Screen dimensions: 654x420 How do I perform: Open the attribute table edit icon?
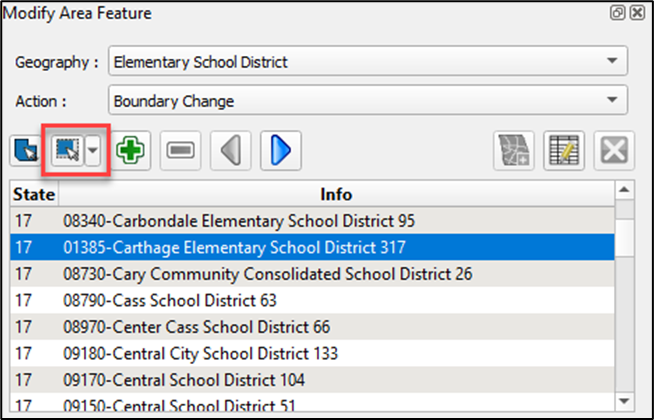click(x=562, y=151)
